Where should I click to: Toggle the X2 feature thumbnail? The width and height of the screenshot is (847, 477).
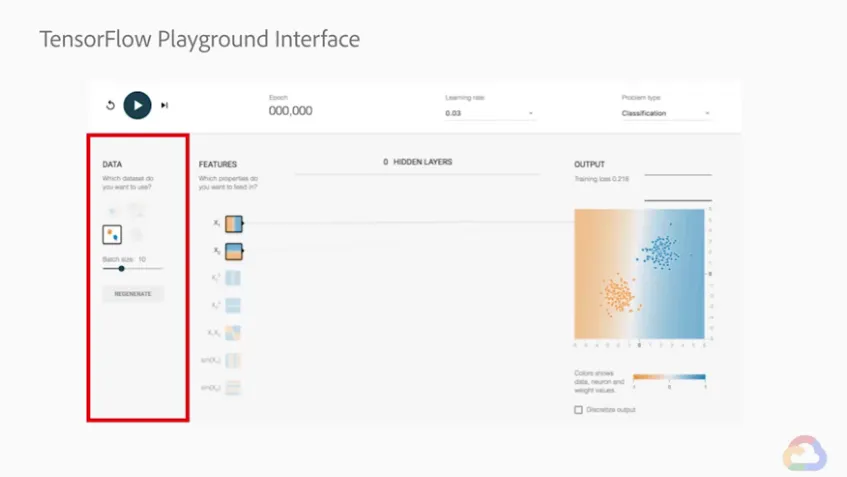click(234, 251)
